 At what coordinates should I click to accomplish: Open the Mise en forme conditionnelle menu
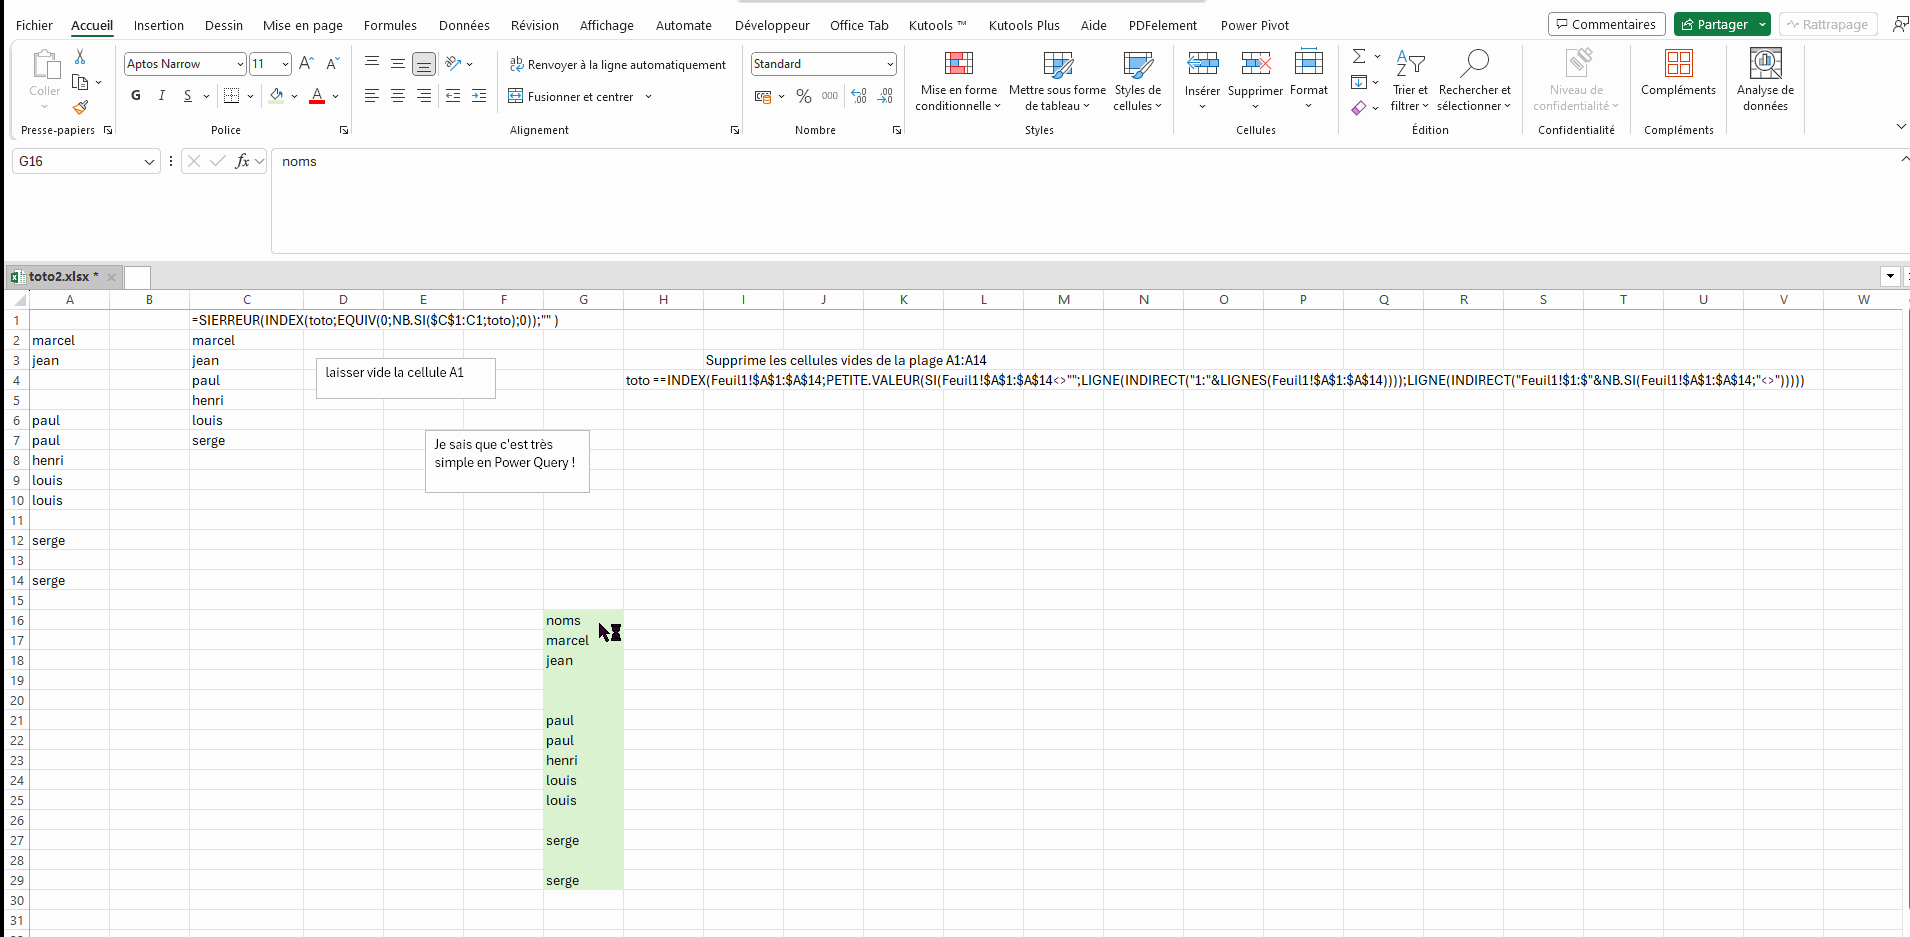tap(957, 80)
